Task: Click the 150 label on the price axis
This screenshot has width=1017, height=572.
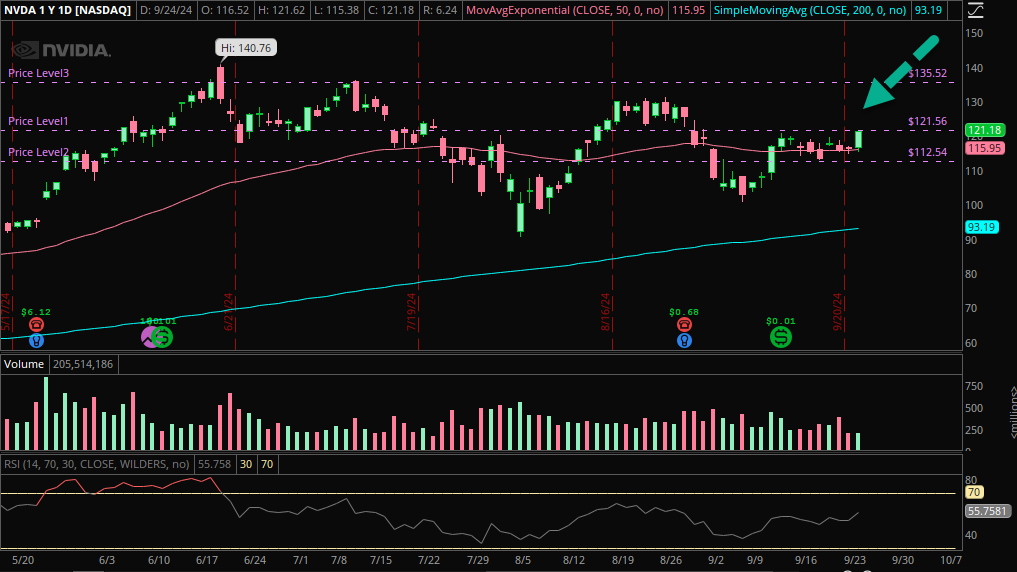Action: coord(974,33)
